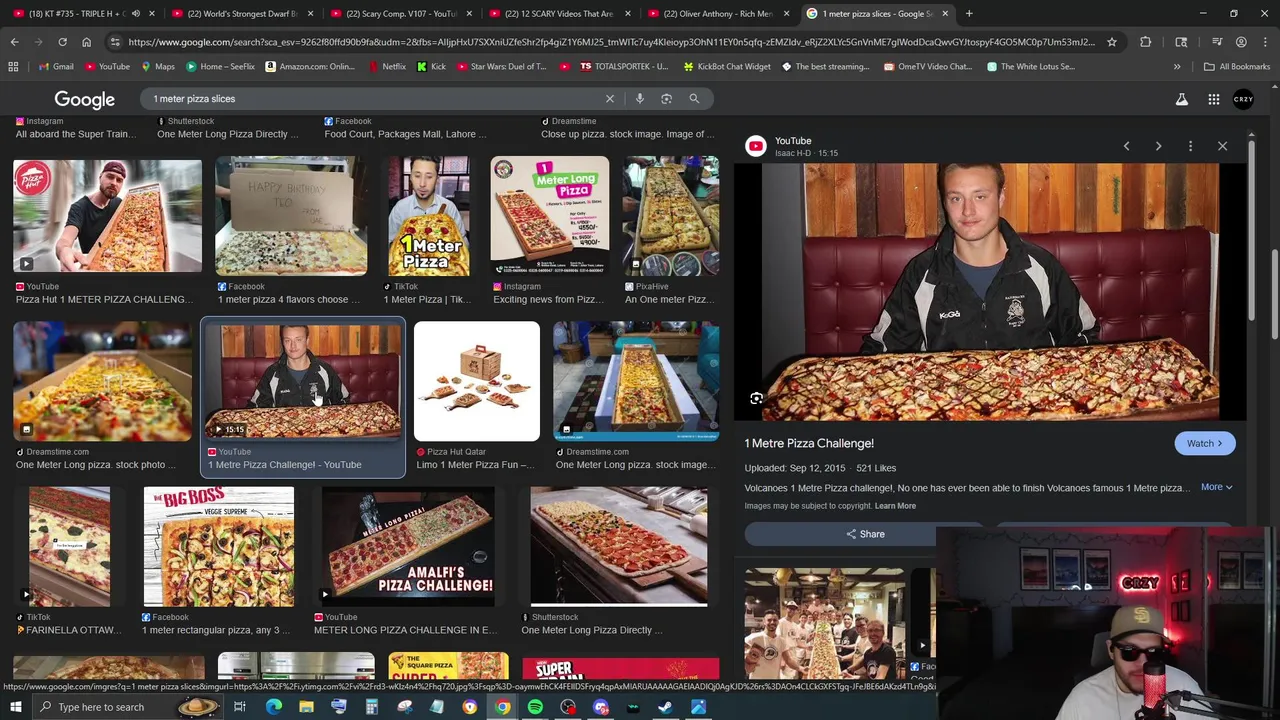The image size is (1280, 720).
Task: Open related group photo thumbnail below Share
Action: click(825, 623)
